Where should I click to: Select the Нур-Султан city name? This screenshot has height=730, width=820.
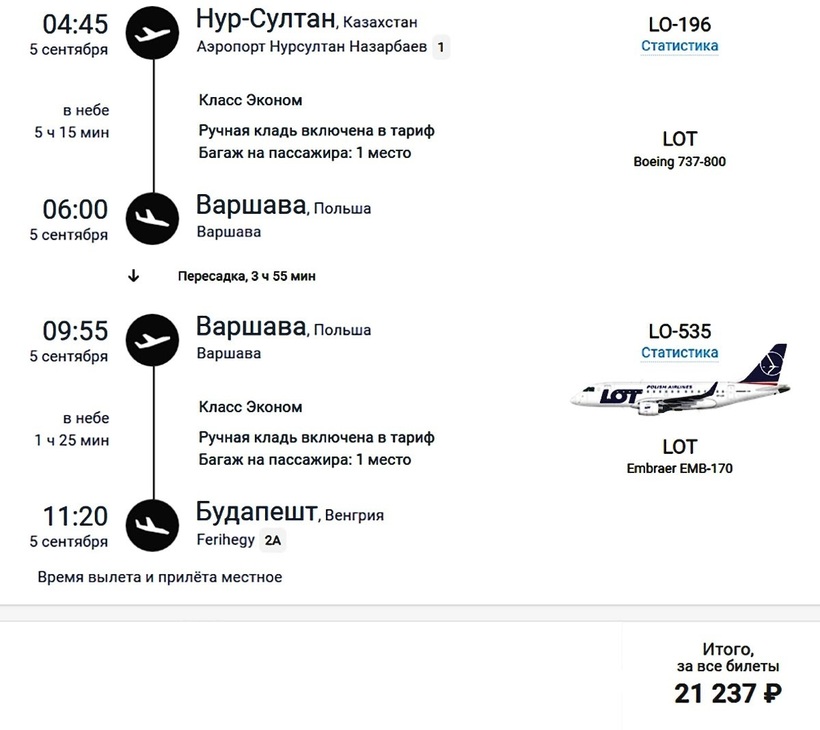click(267, 19)
